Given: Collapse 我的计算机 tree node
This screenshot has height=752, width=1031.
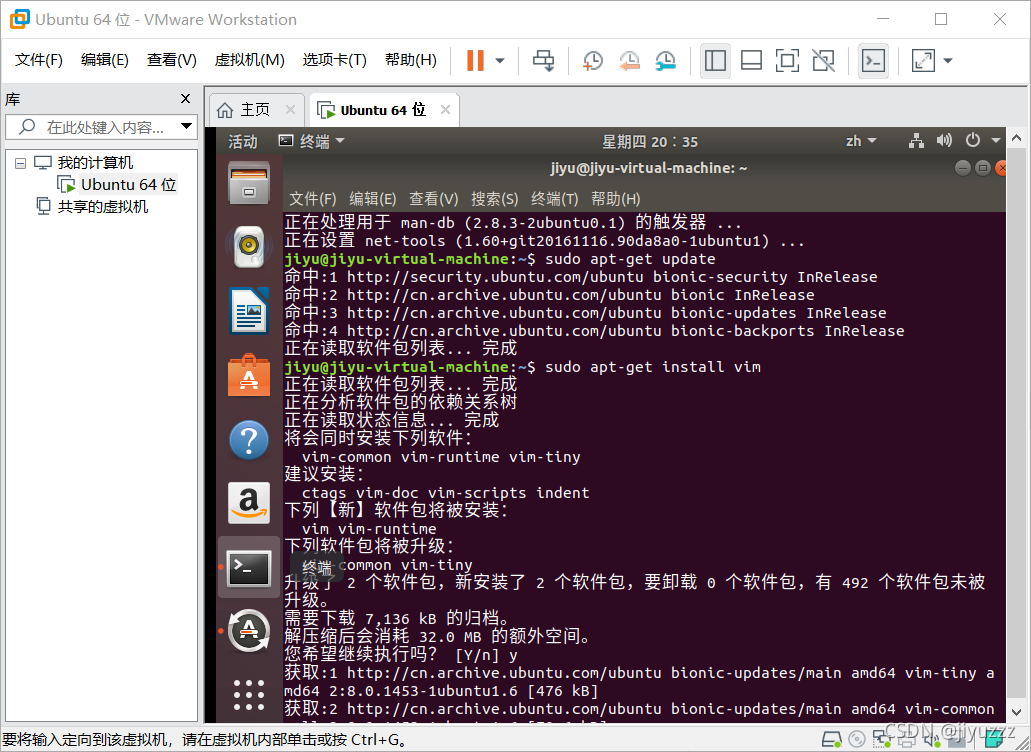Looking at the screenshot, I should (x=20, y=163).
